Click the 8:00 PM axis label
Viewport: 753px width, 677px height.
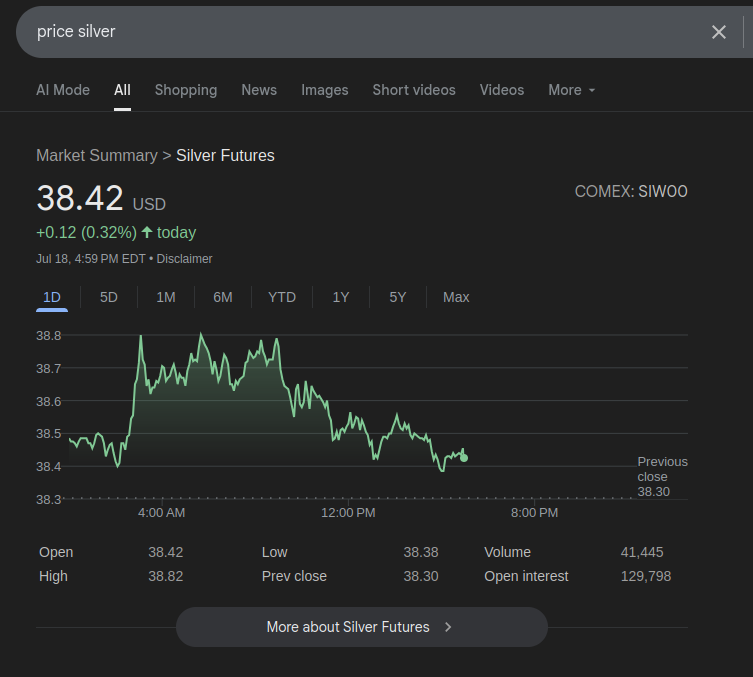(534, 513)
